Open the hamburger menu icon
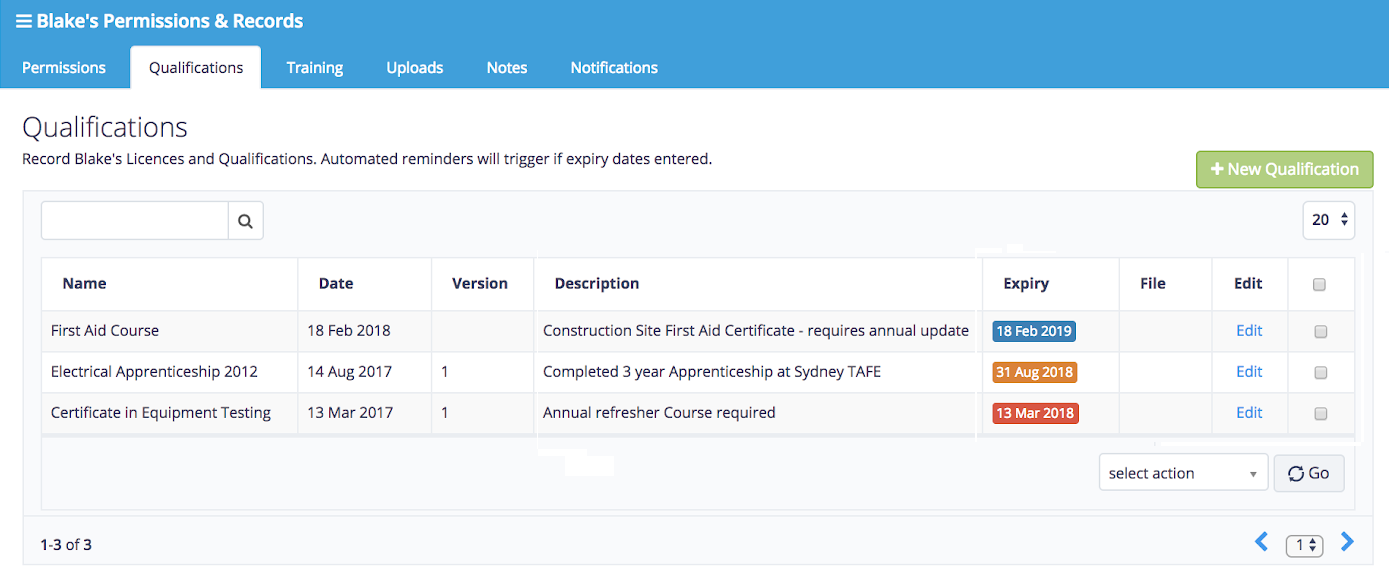 click(23, 21)
